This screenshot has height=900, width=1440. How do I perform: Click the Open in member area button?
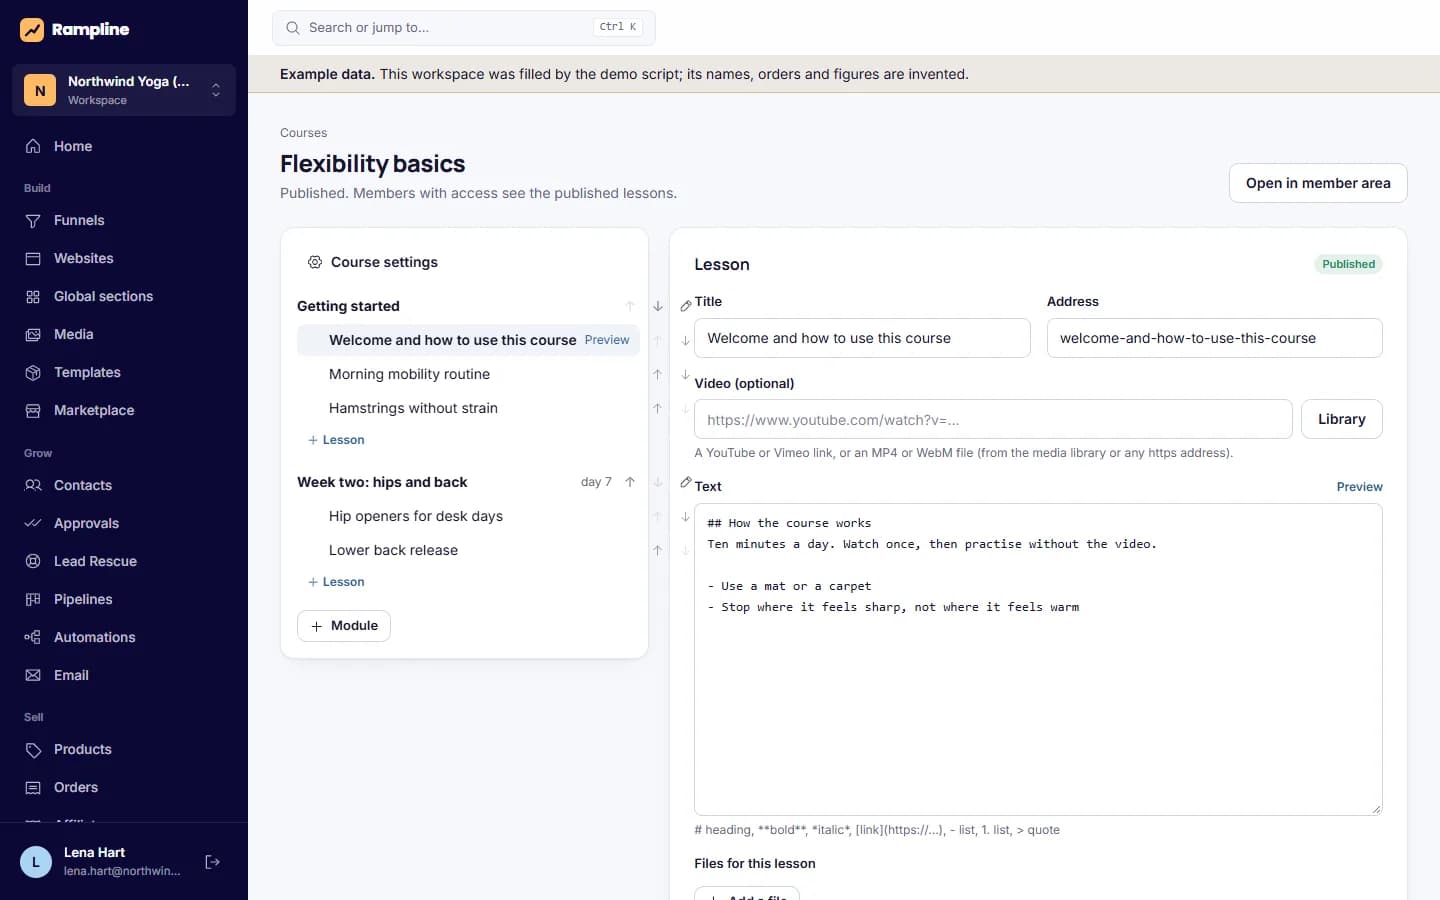click(x=1318, y=183)
